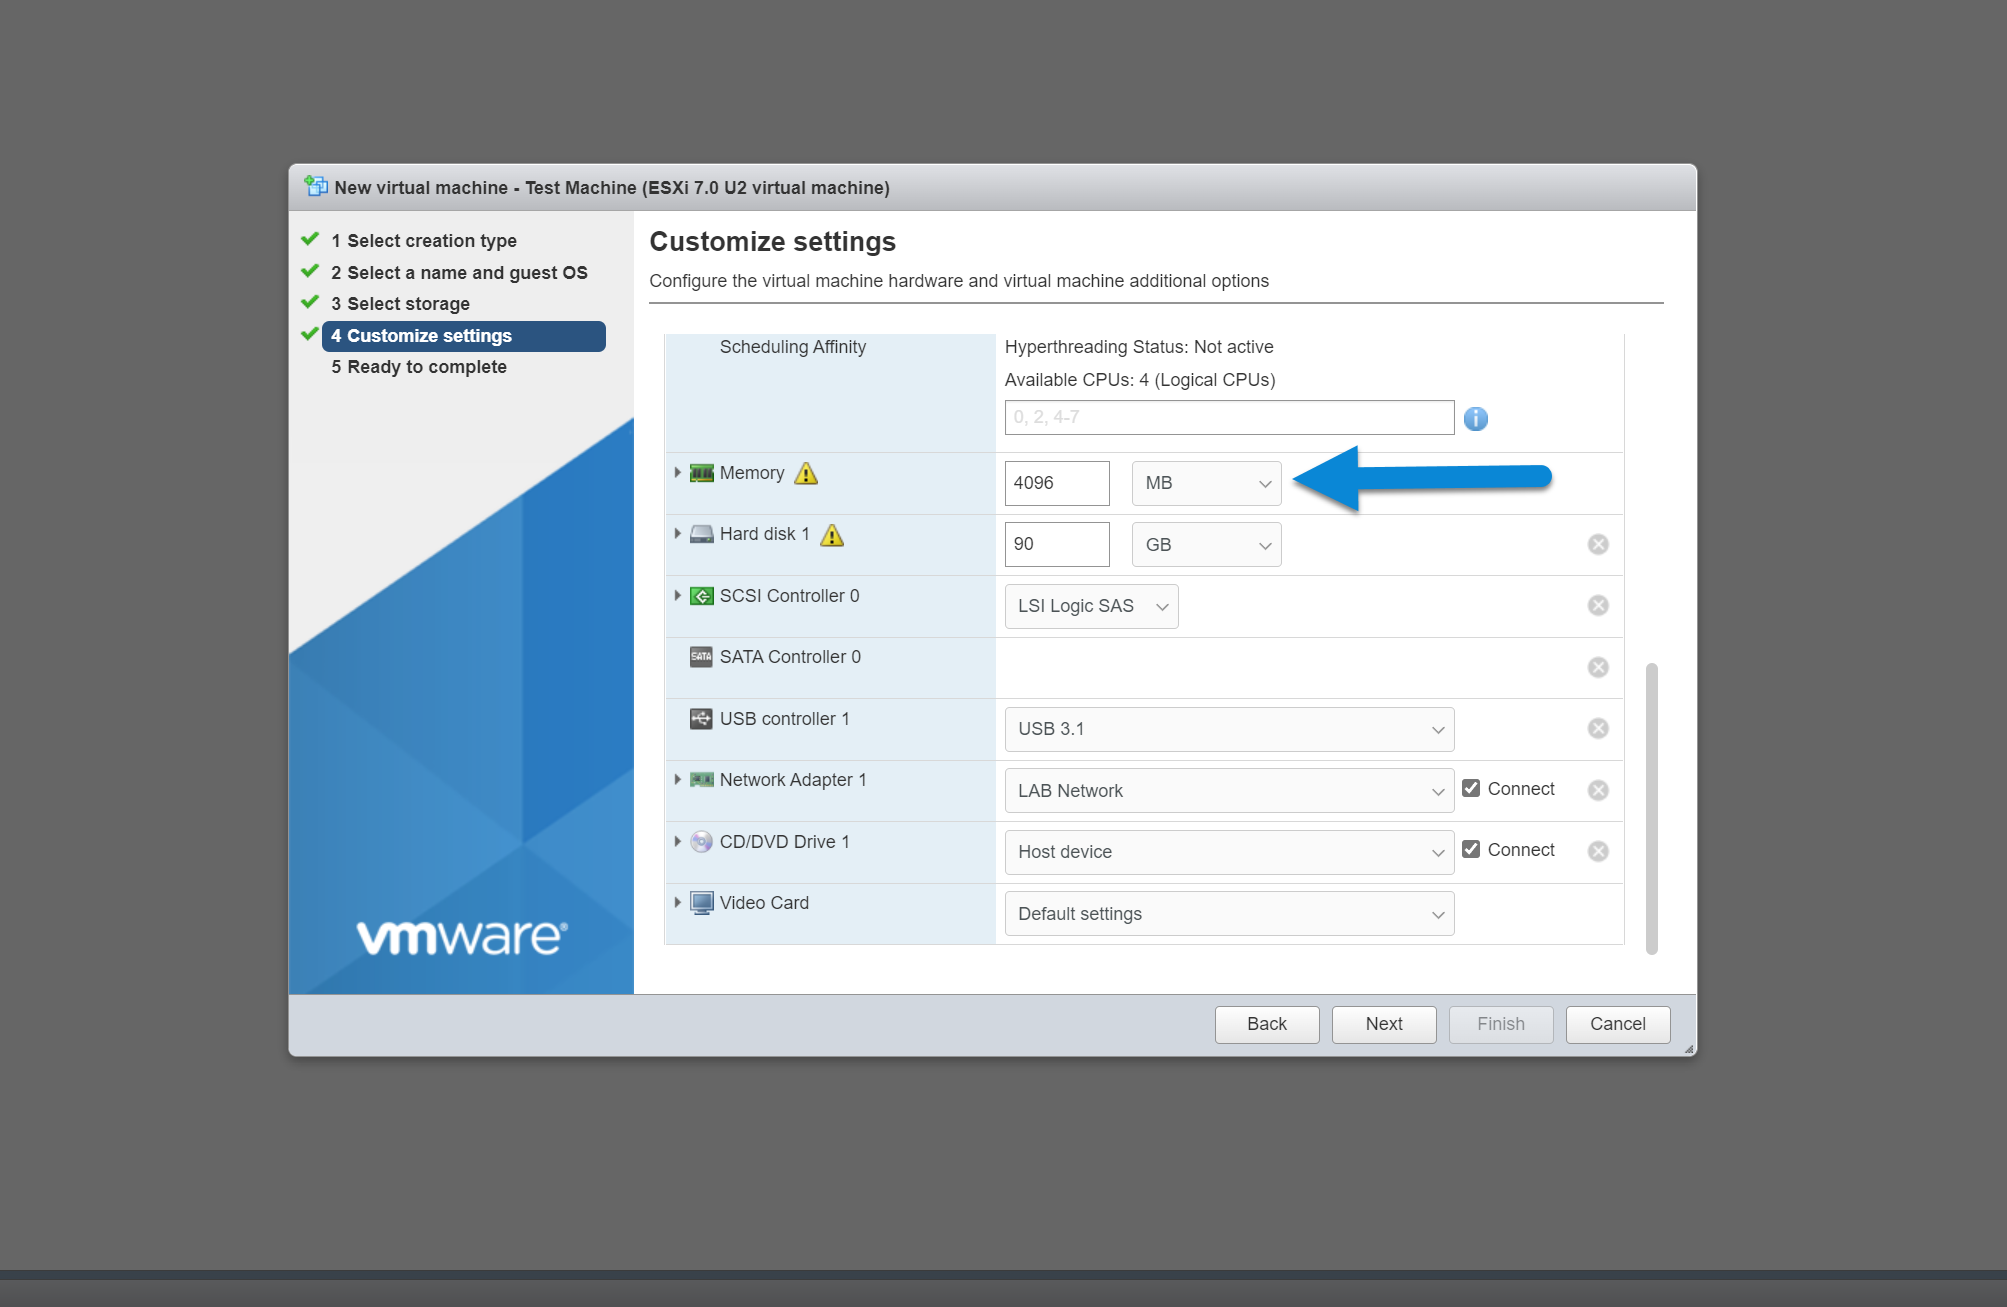Click the Cancel button
The image size is (2007, 1307).
coord(1617,1024)
